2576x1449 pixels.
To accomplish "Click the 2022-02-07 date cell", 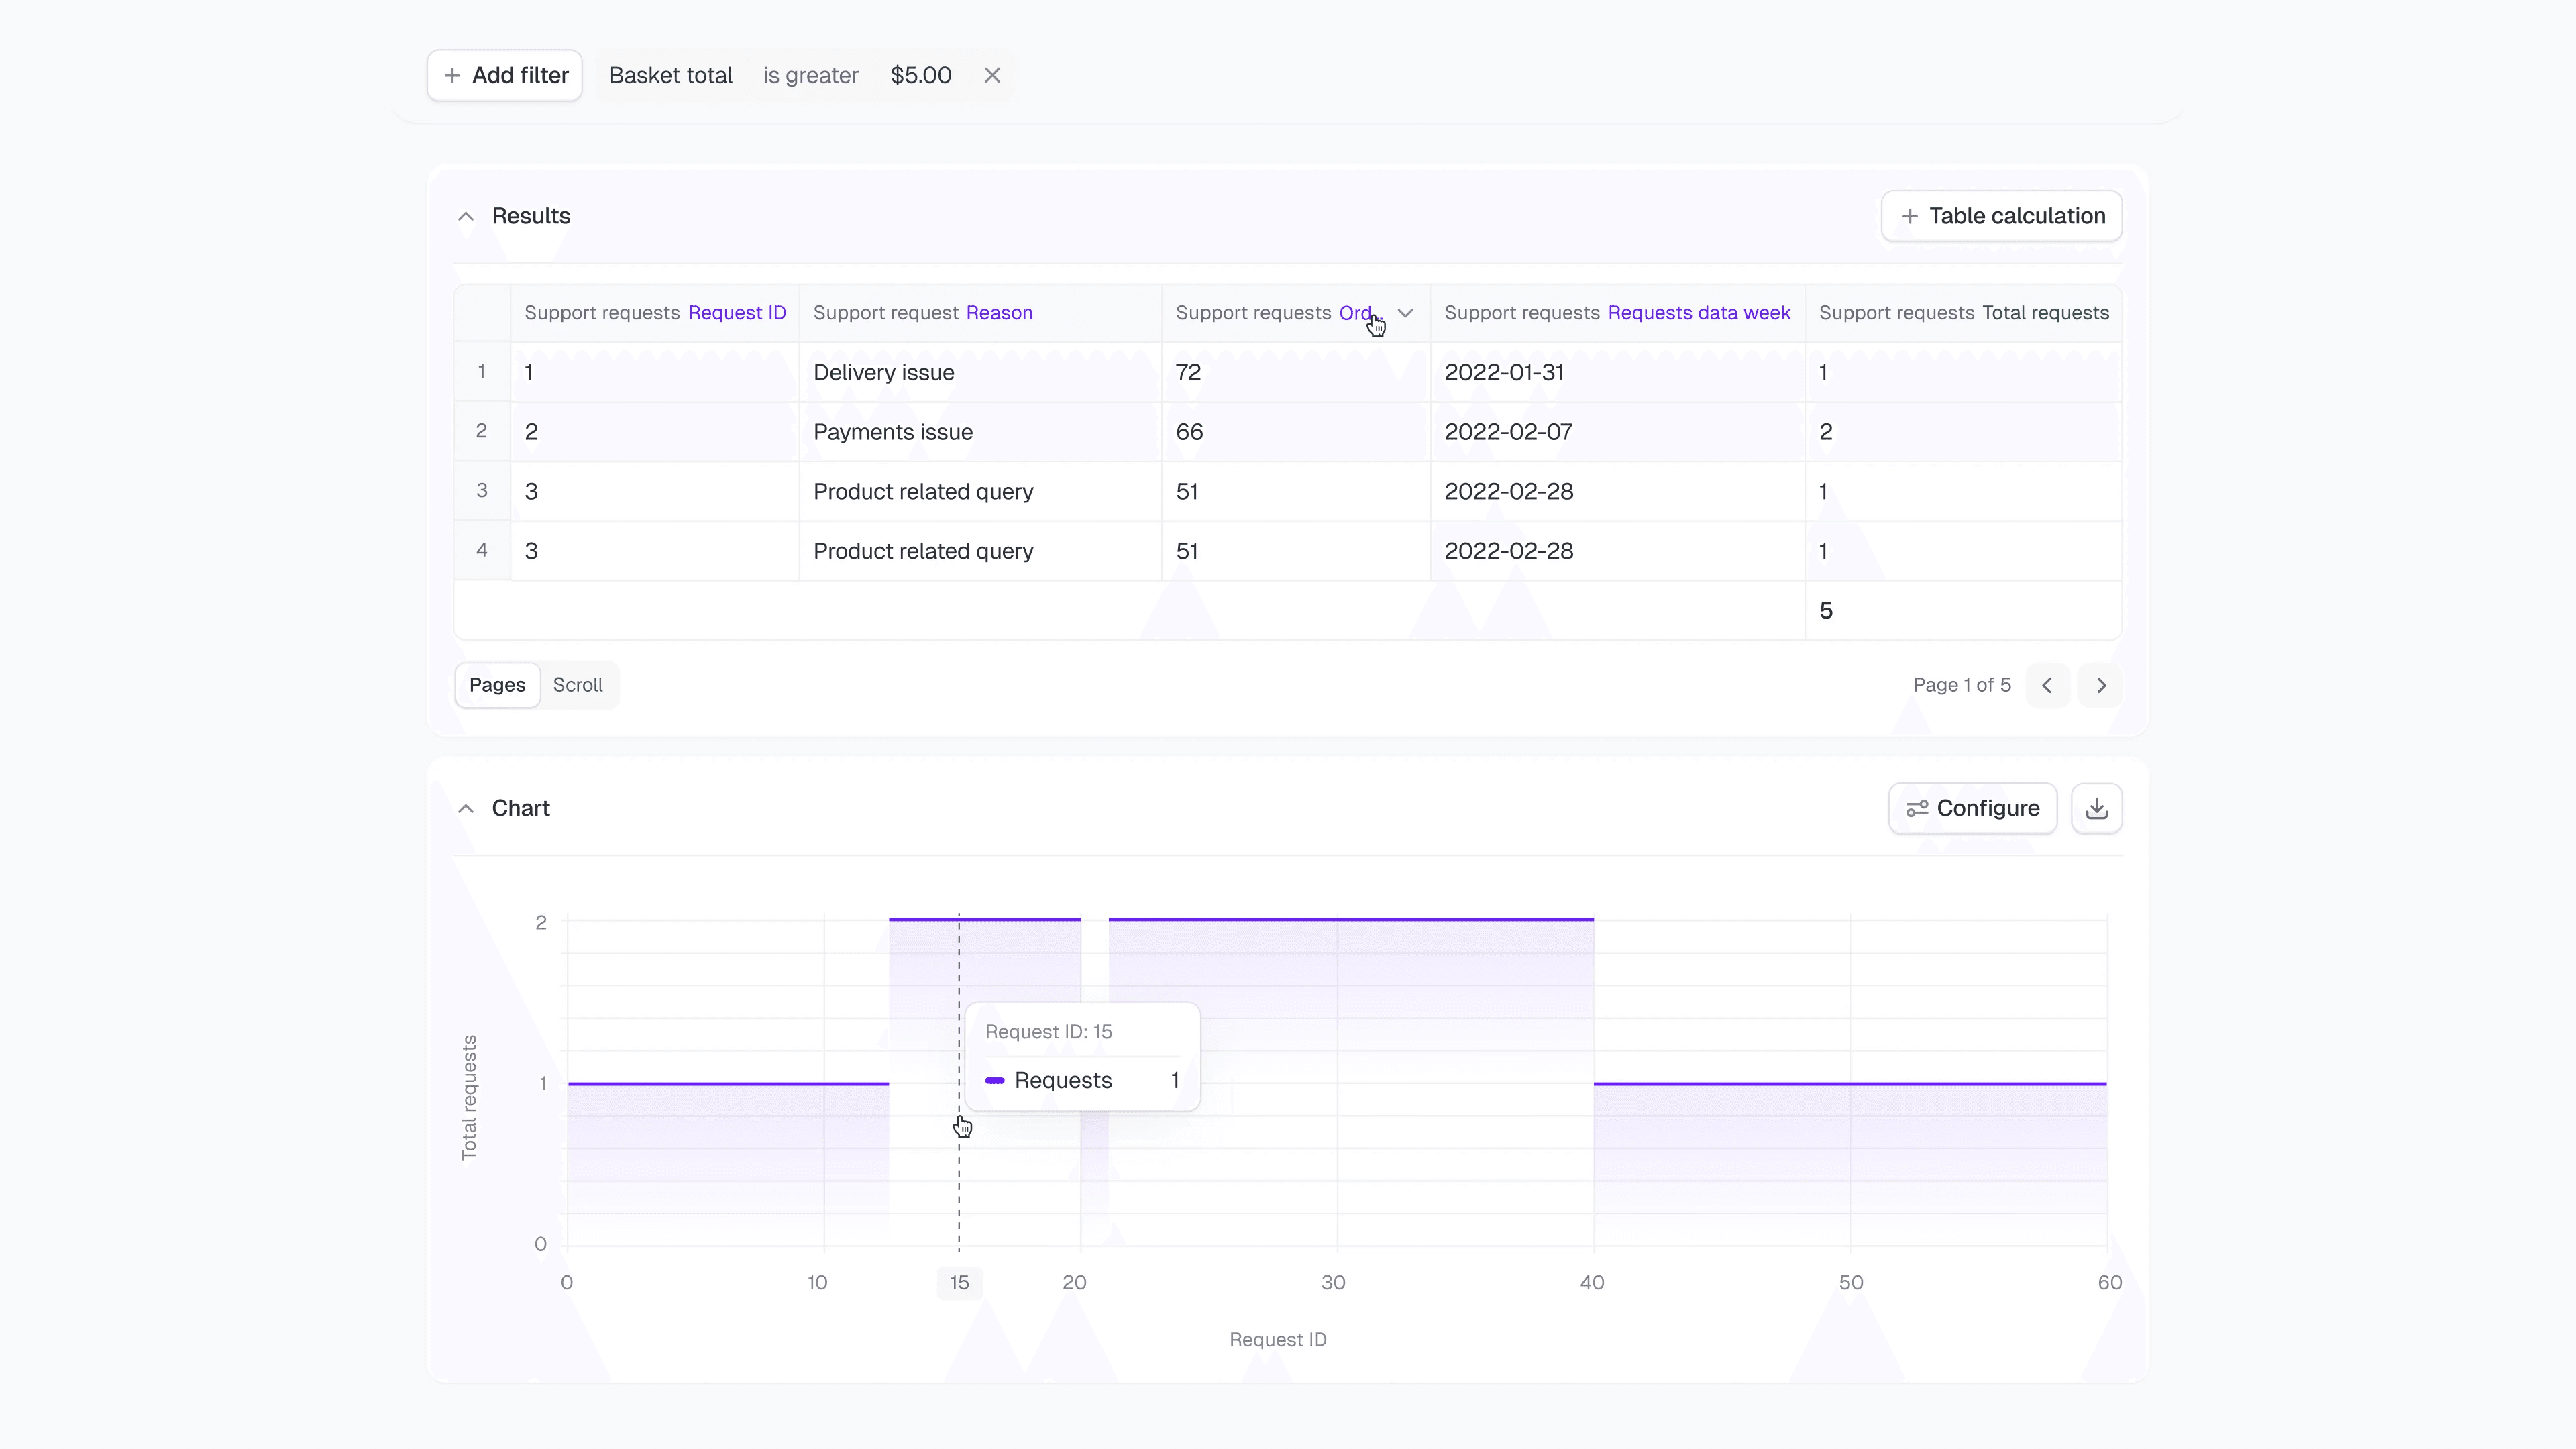I will pos(1618,432).
